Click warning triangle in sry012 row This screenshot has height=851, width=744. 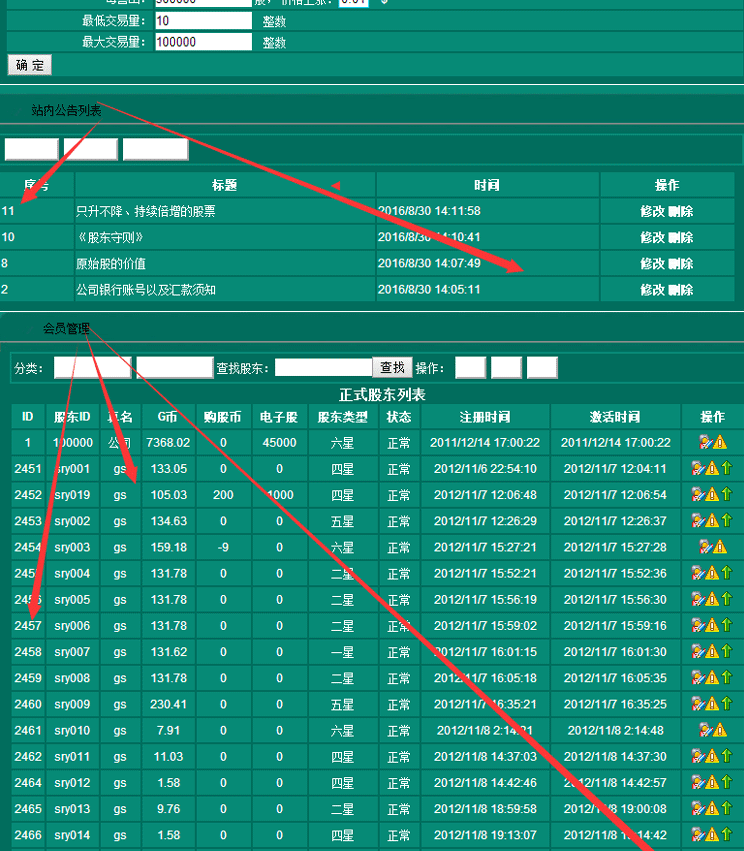tap(712, 782)
